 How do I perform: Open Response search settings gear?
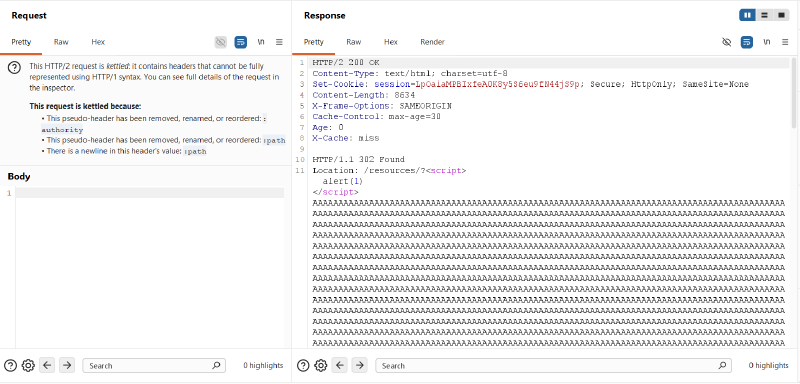click(320, 365)
